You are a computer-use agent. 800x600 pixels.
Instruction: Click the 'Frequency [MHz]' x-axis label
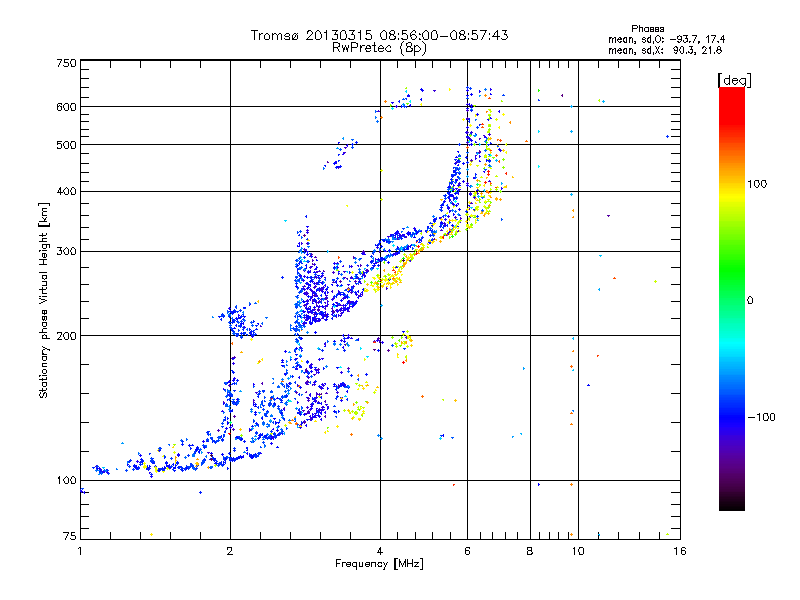(379, 564)
